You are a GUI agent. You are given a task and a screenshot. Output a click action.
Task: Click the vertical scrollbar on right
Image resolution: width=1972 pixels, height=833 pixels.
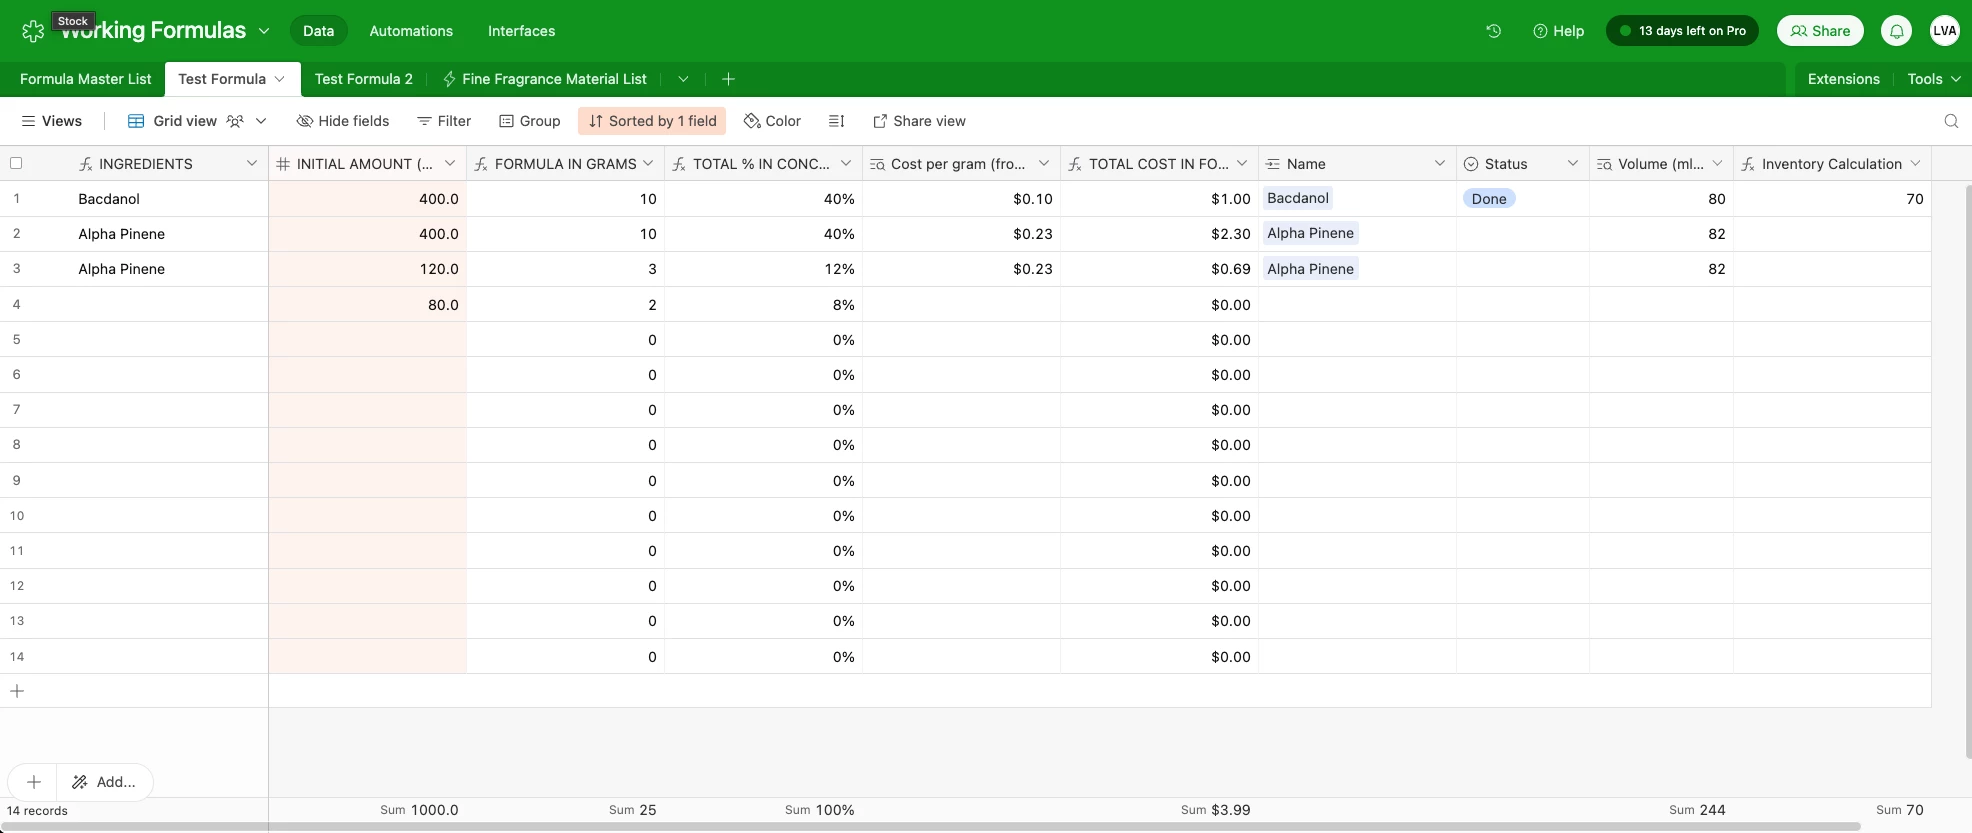[x=1968, y=470]
